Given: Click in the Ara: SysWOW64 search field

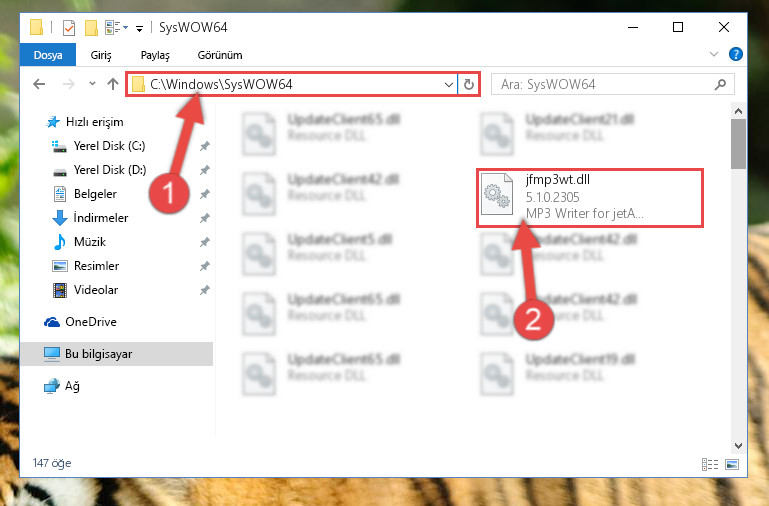Looking at the screenshot, I should tap(602, 84).
